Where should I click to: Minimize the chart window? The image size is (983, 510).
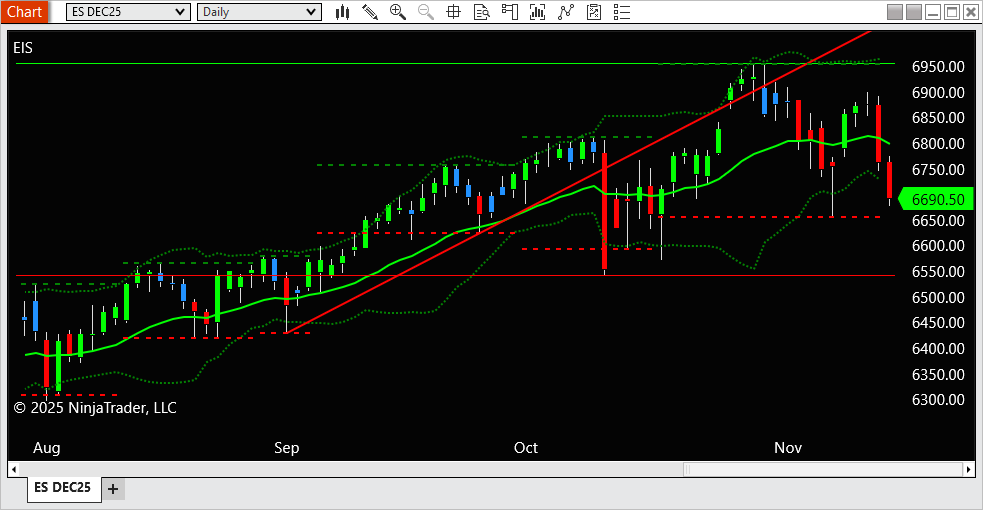(933, 12)
